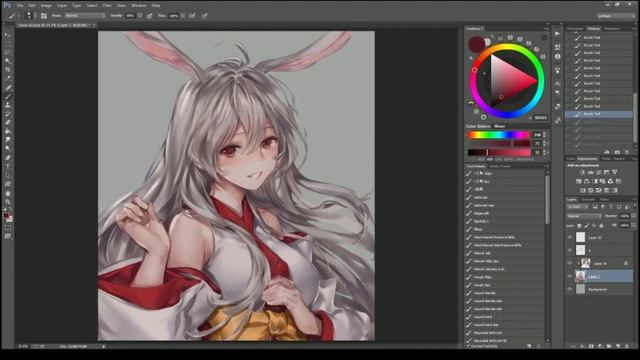The height and width of the screenshot is (360, 640).
Task: Switch to the Brush Presets tab
Action: point(500,166)
